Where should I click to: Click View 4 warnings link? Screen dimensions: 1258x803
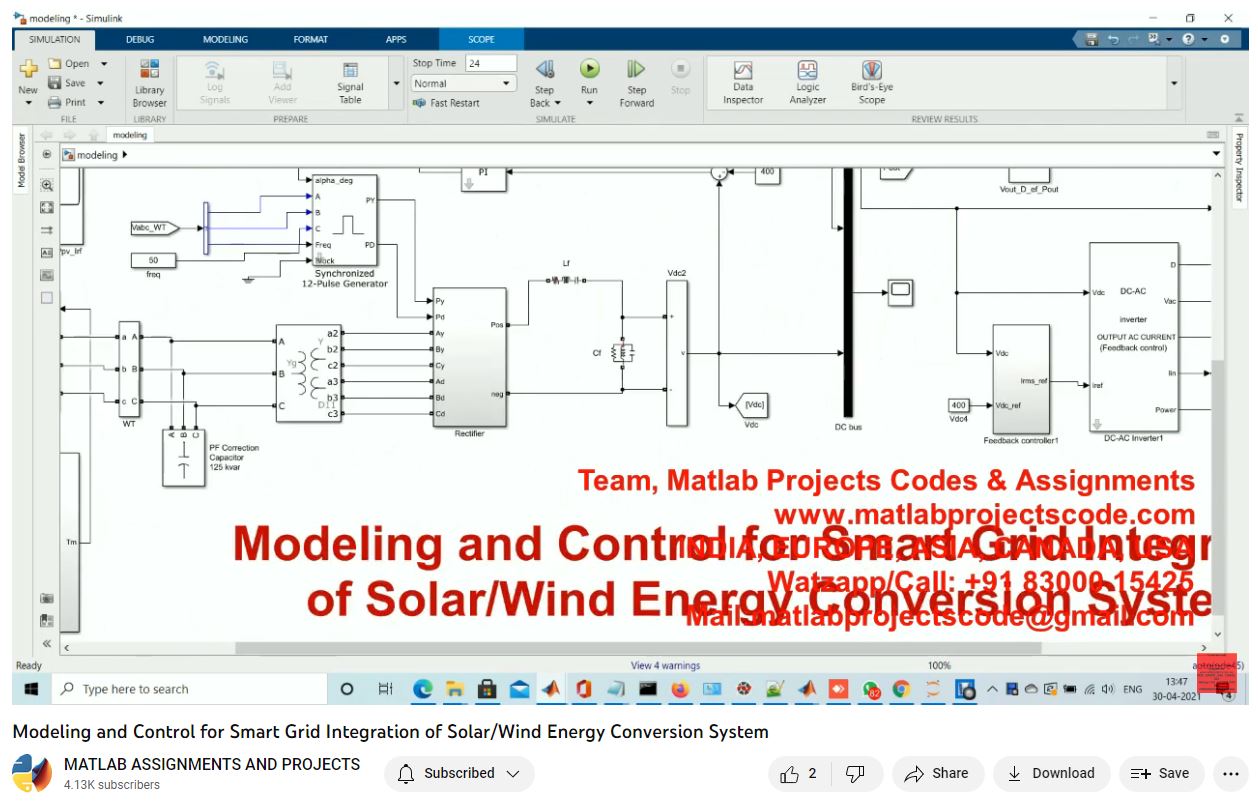pyautogui.click(x=665, y=665)
